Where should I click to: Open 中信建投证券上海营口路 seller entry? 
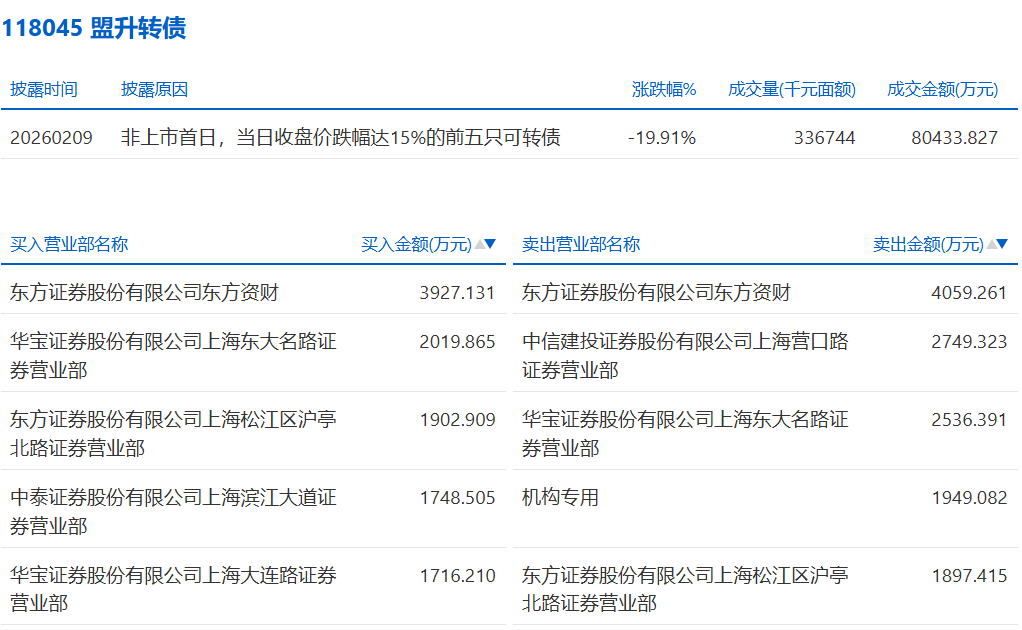[x=685, y=355]
